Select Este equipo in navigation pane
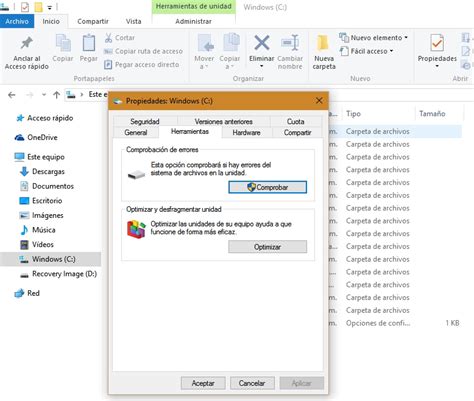Image resolution: width=474 pixels, height=401 pixels. [x=40, y=157]
